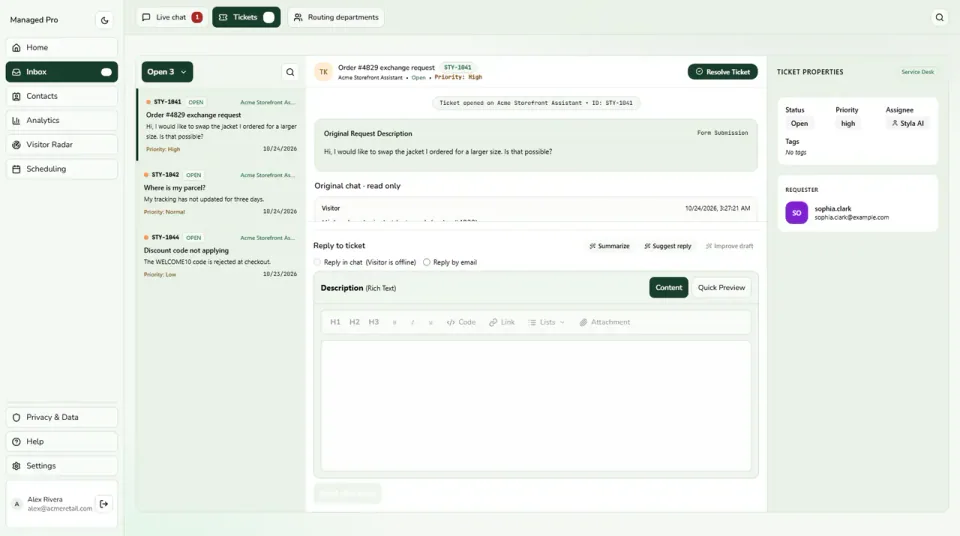Open ticket Discount code not applying
The image size is (960, 536).
coord(221,255)
